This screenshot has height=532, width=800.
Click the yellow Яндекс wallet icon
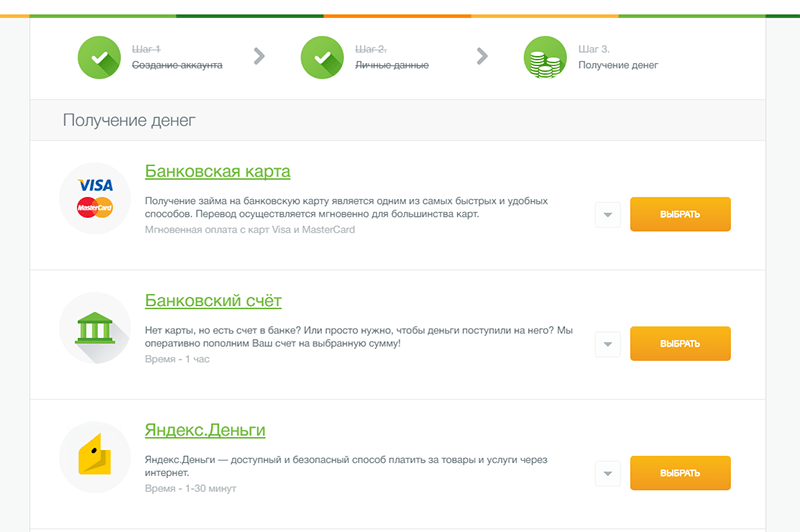tap(95, 457)
